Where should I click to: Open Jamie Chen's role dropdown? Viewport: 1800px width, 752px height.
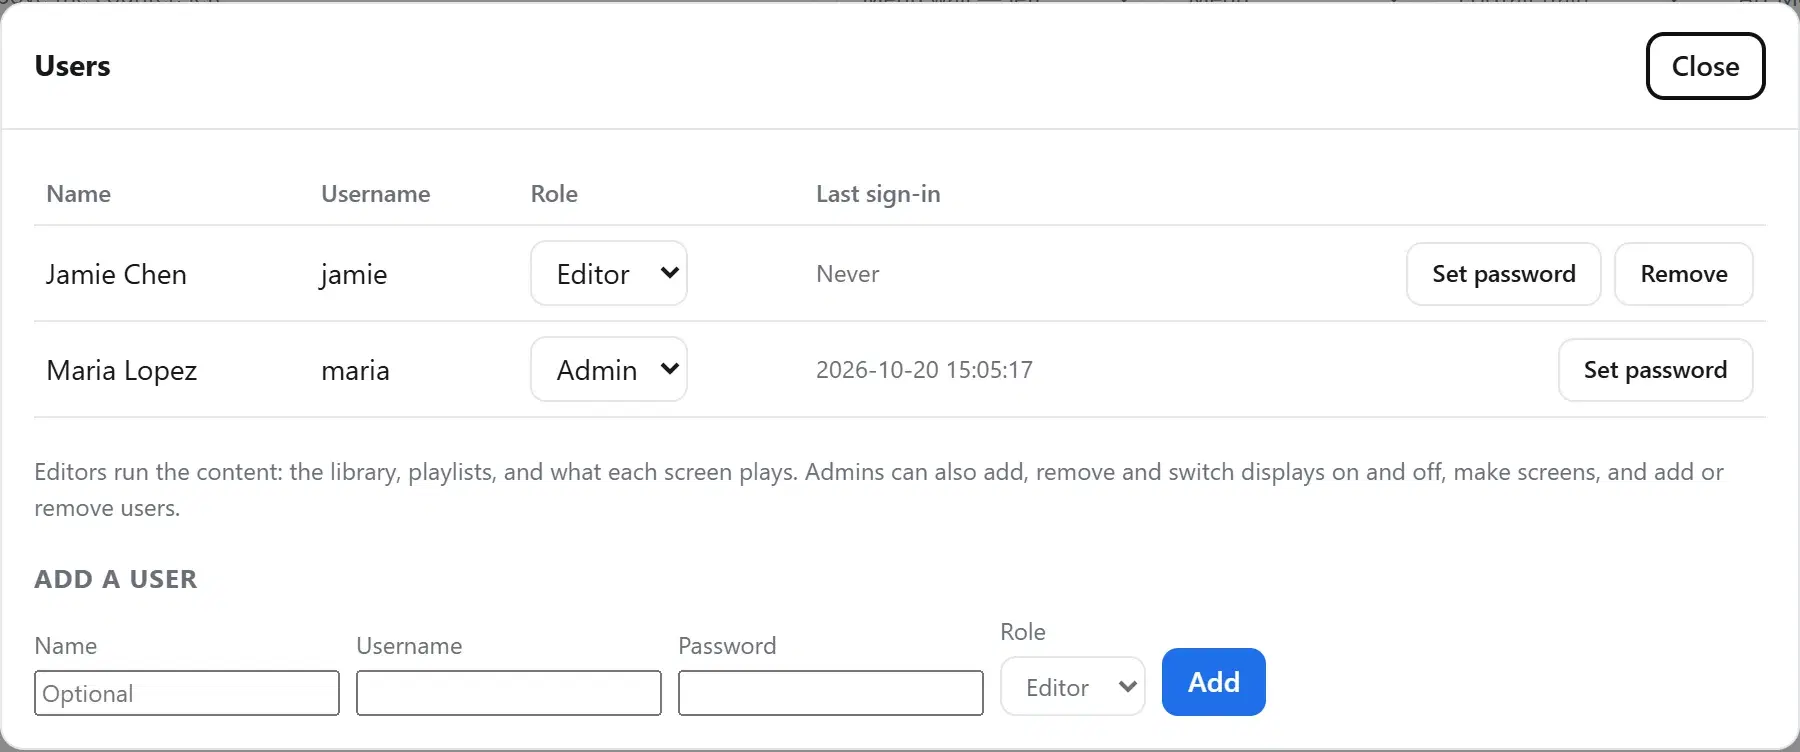pos(608,273)
